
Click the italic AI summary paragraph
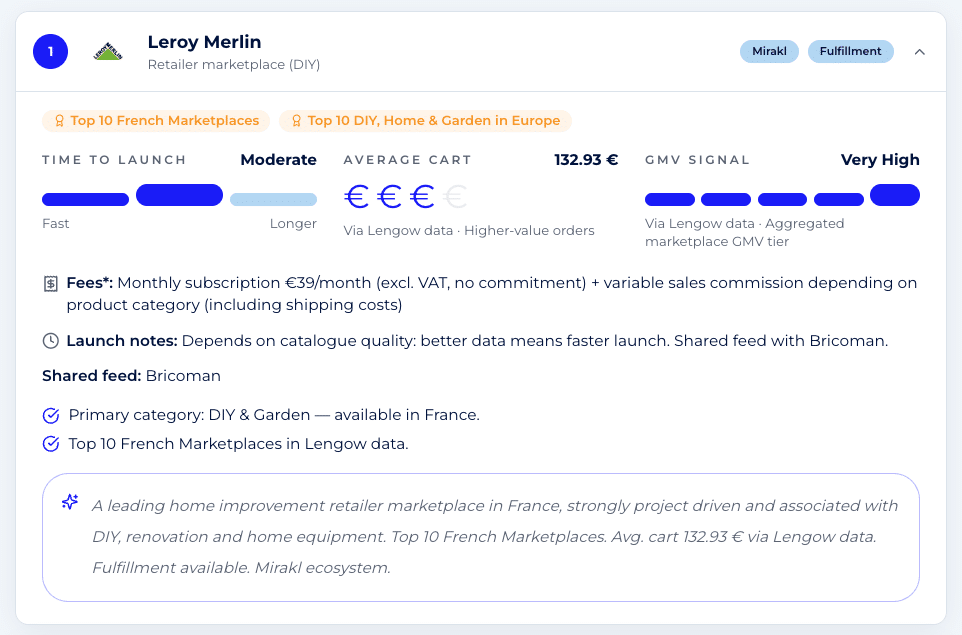(x=494, y=537)
